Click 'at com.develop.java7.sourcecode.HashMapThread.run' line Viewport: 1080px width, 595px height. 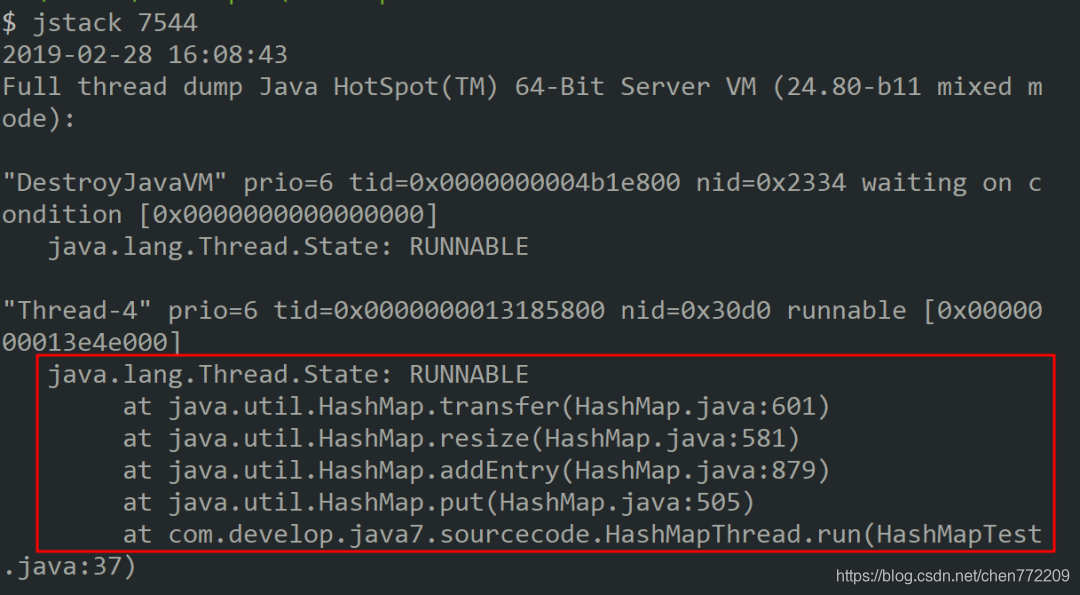coord(583,534)
